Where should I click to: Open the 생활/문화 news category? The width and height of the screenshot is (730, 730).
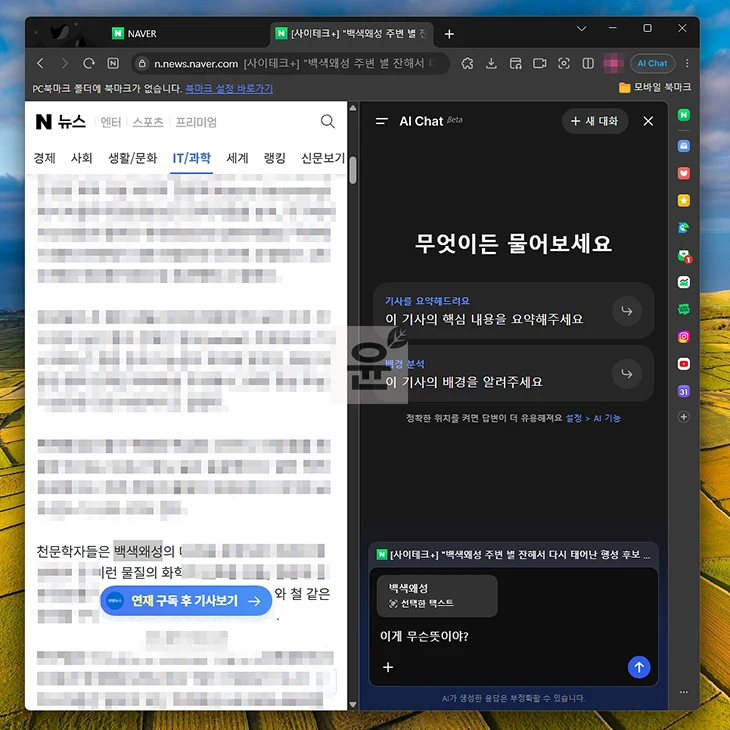133,158
